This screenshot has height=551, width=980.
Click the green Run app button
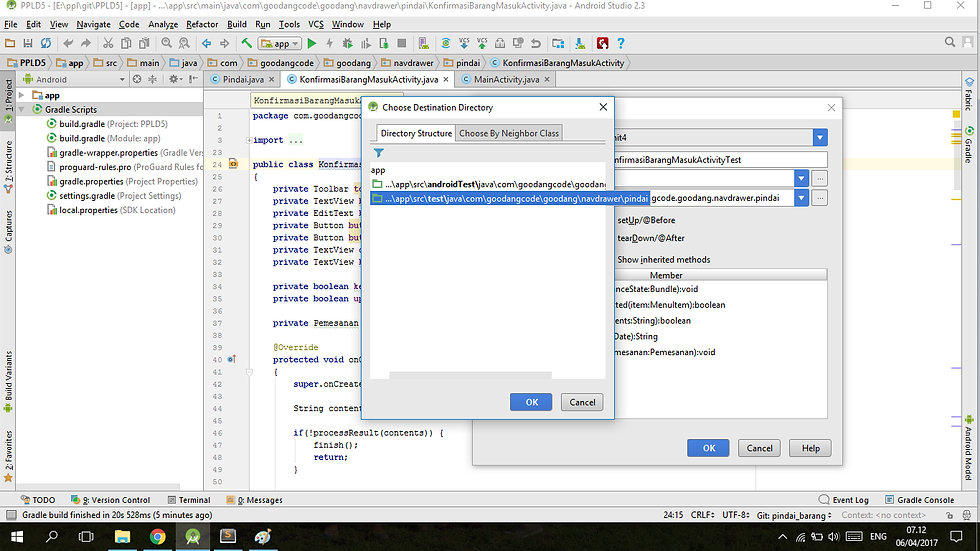click(x=312, y=43)
